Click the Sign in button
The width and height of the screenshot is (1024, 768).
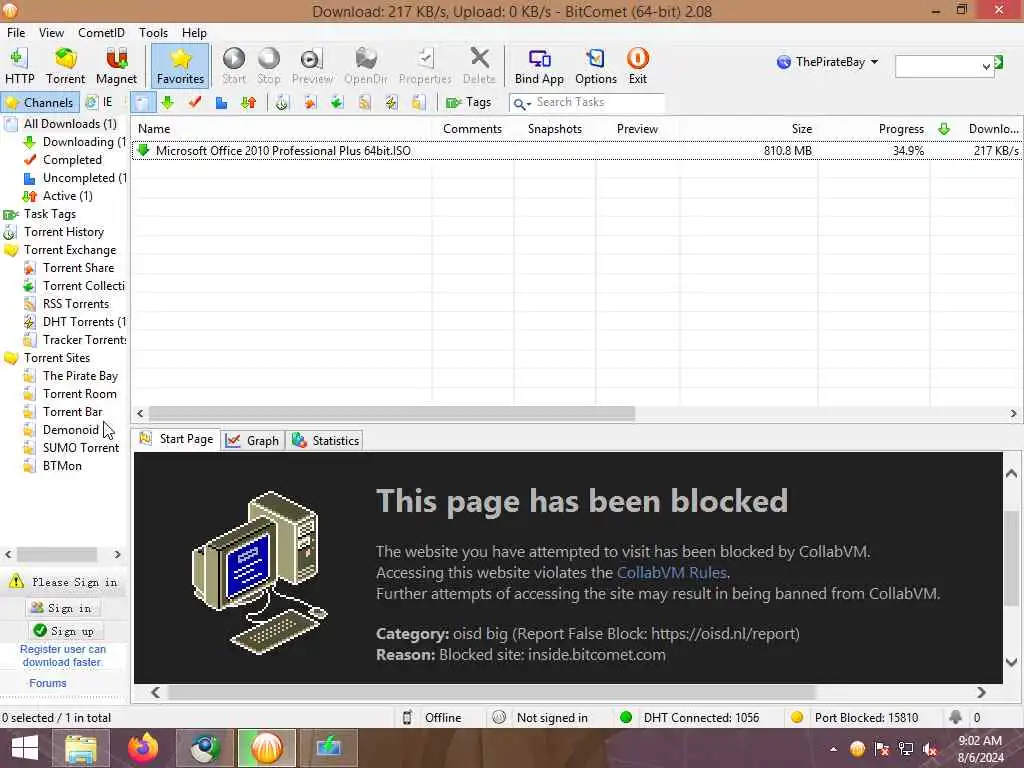click(x=61, y=608)
